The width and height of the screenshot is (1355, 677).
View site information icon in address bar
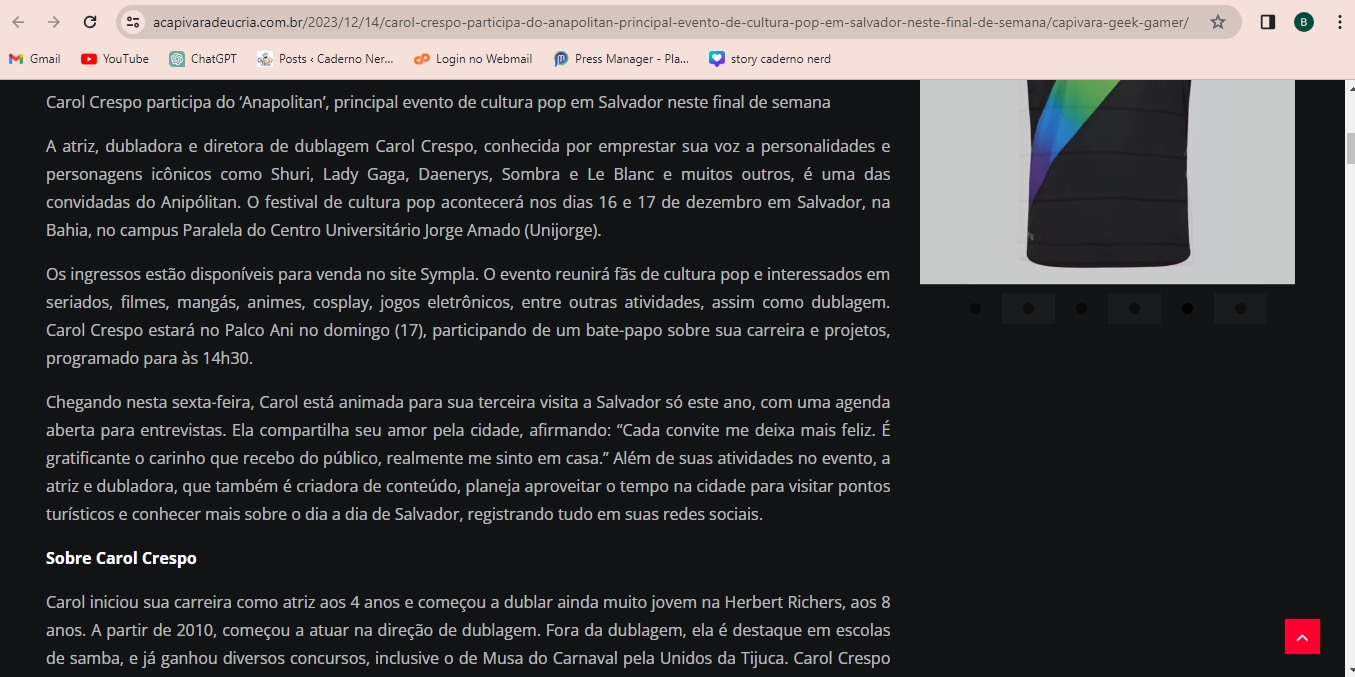point(133,22)
